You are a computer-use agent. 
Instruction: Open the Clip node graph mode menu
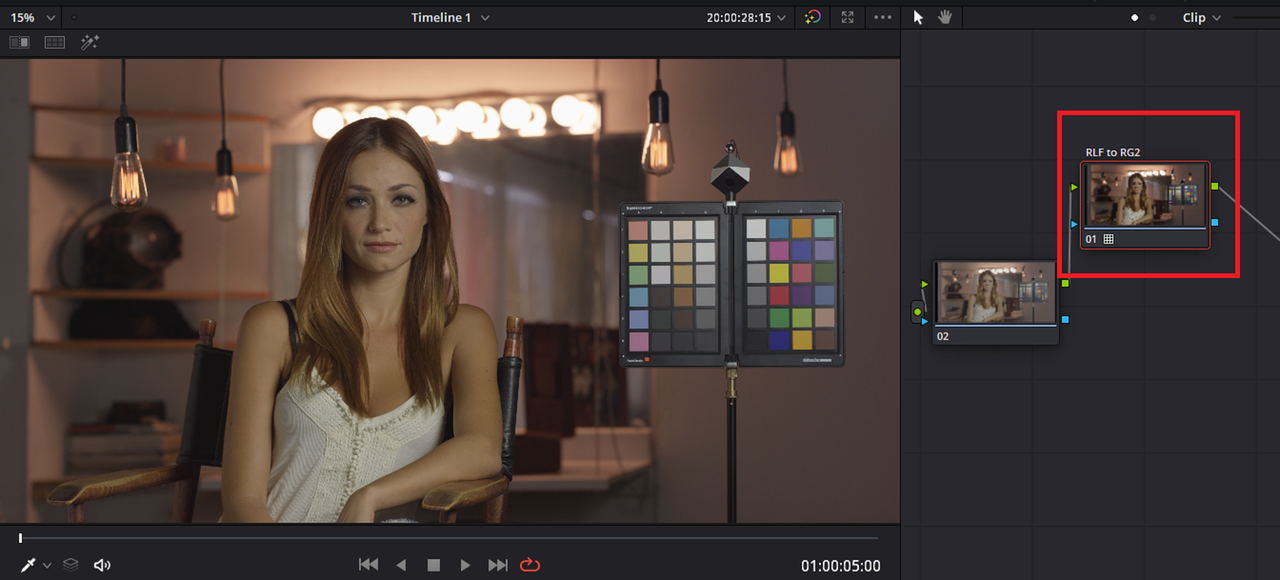(x=1201, y=17)
